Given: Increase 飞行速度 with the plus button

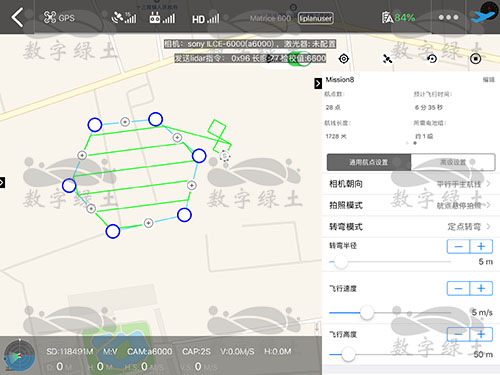Looking at the screenshot, I should click(x=481, y=288).
